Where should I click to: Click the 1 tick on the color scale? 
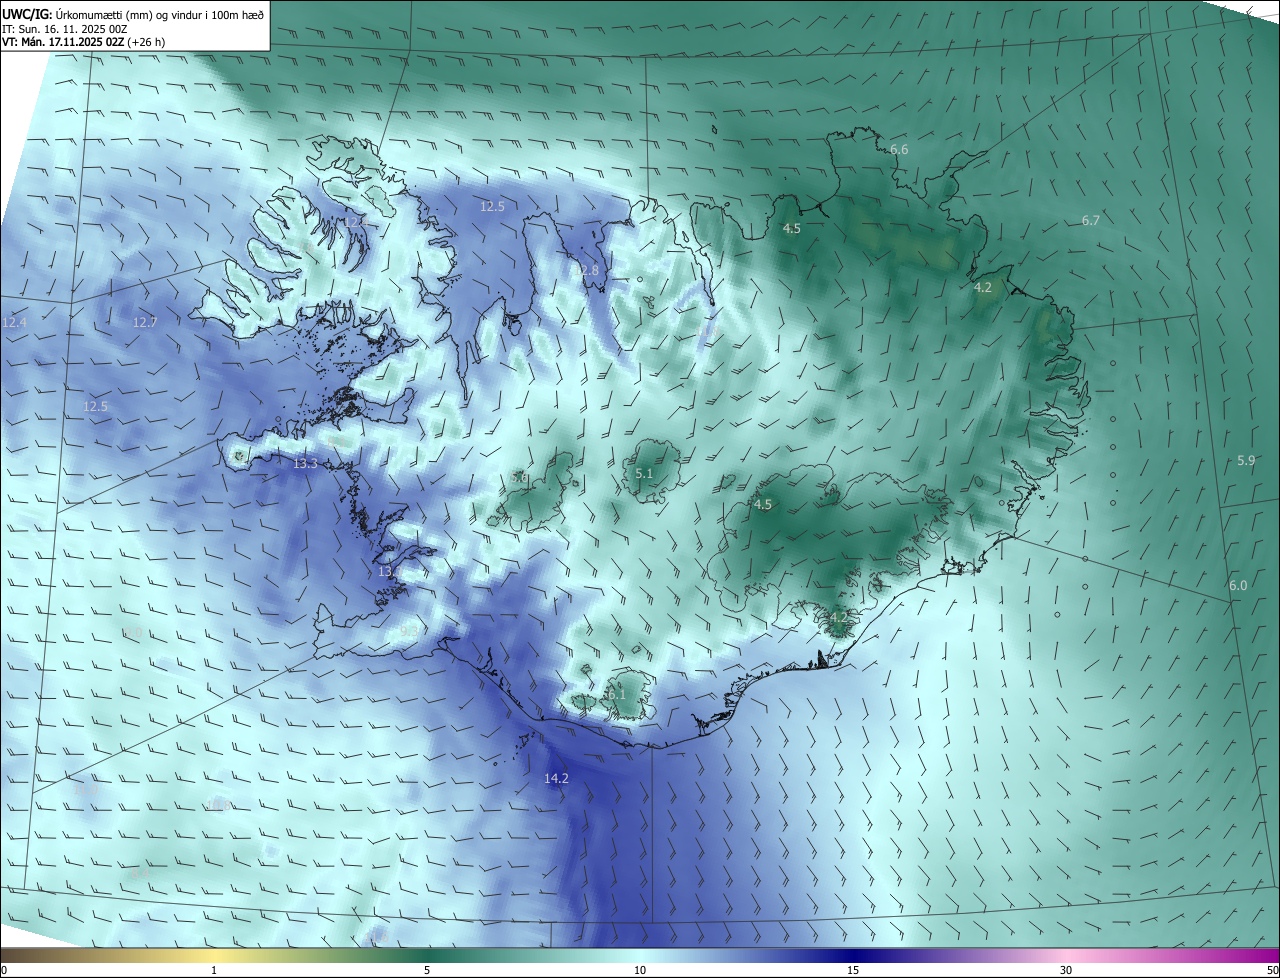click(214, 970)
